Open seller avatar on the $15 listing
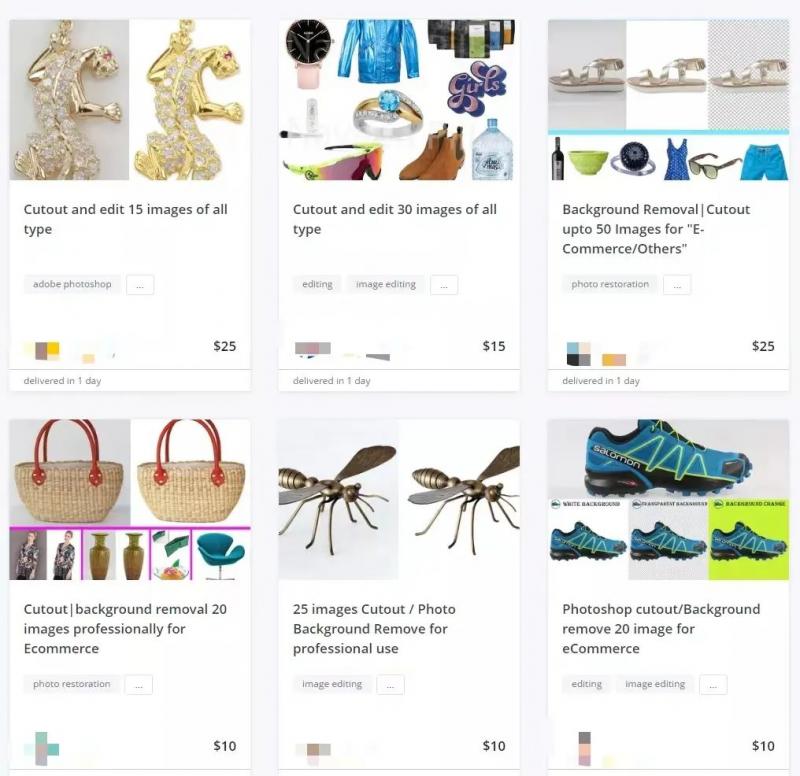800x776 pixels. pos(313,348)
